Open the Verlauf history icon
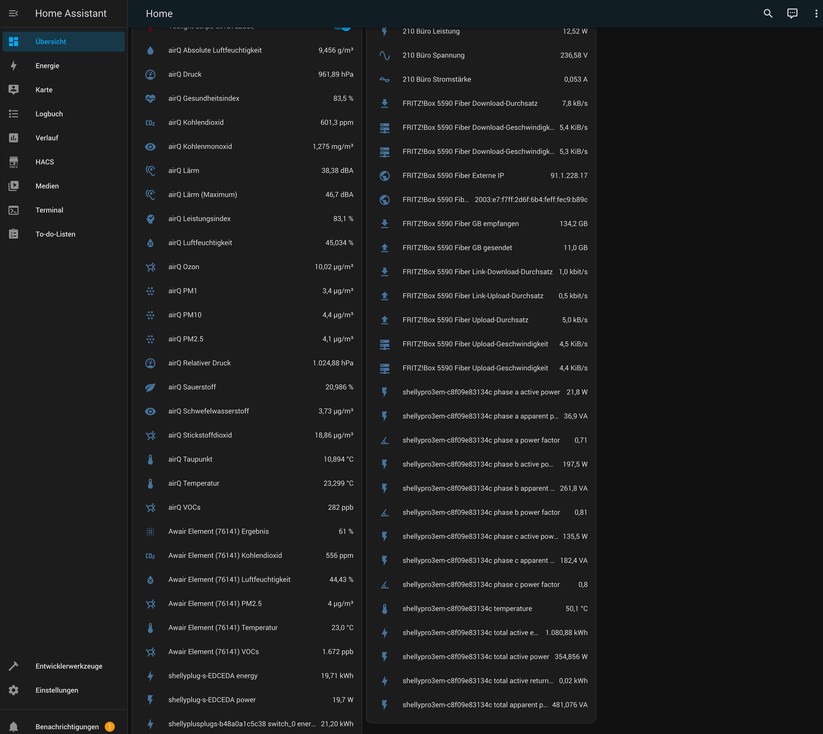 [14, 137]
